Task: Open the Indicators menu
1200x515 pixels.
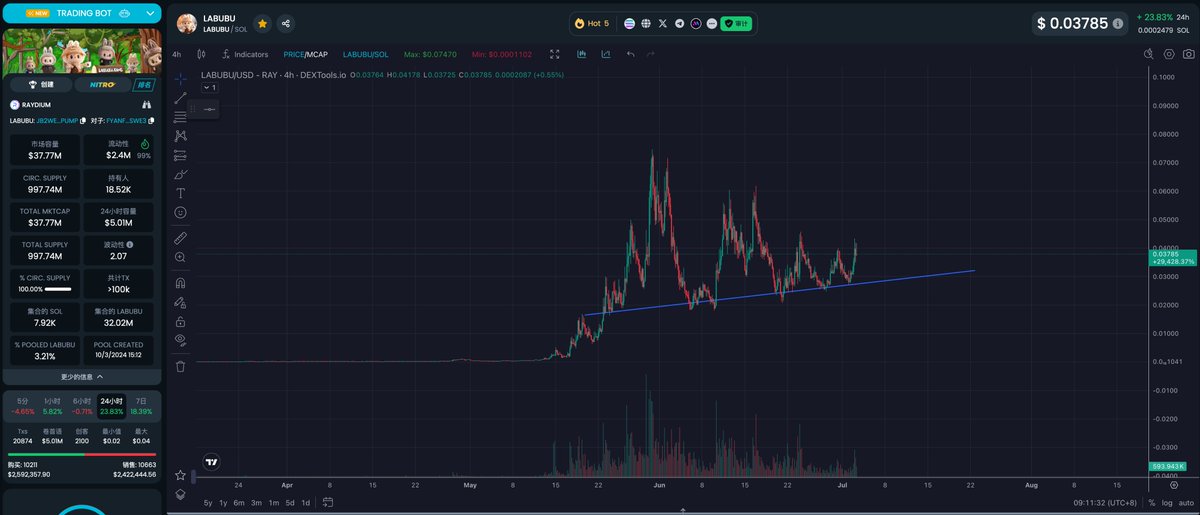Action: (x=244, y=54)
